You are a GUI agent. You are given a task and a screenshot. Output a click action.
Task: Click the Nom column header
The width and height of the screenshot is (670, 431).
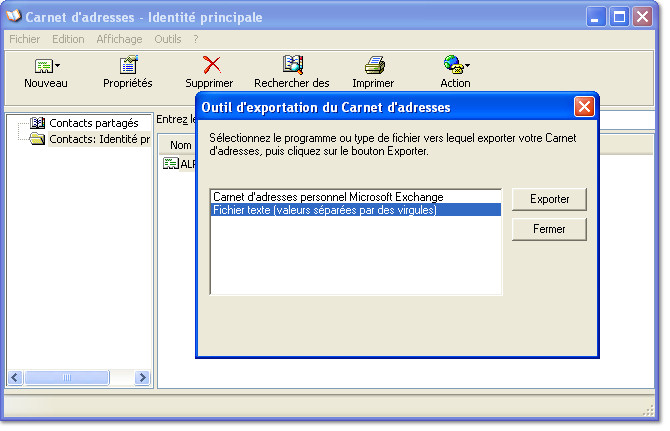[x=181, y=145]
